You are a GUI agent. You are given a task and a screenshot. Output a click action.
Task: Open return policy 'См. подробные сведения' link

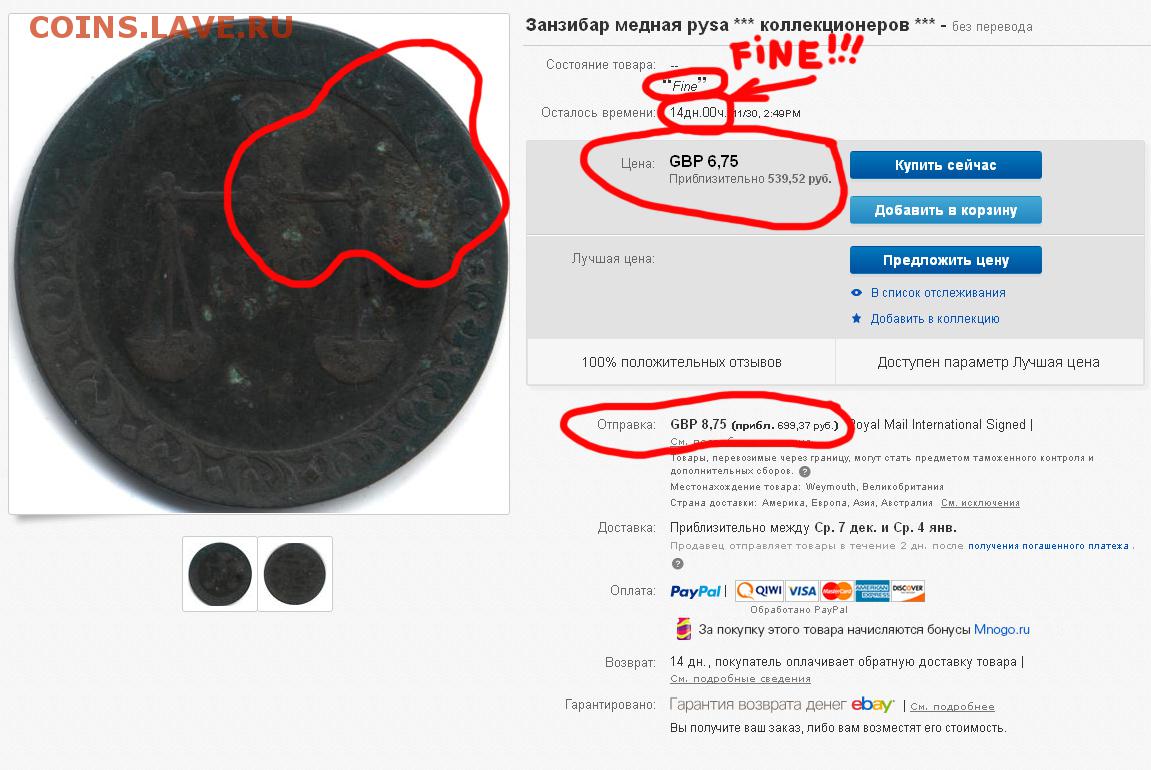pos(740,679)
